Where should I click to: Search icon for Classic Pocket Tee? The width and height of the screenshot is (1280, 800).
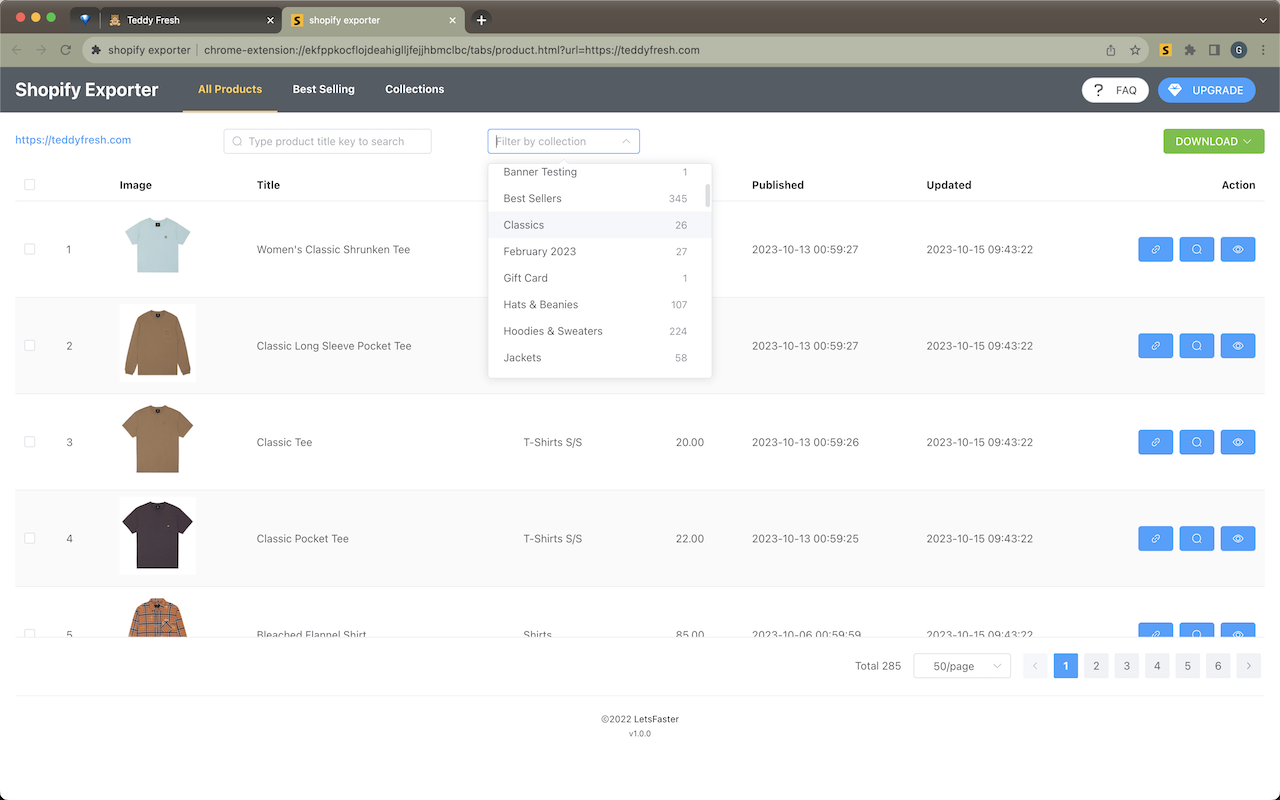(1196, 538)
